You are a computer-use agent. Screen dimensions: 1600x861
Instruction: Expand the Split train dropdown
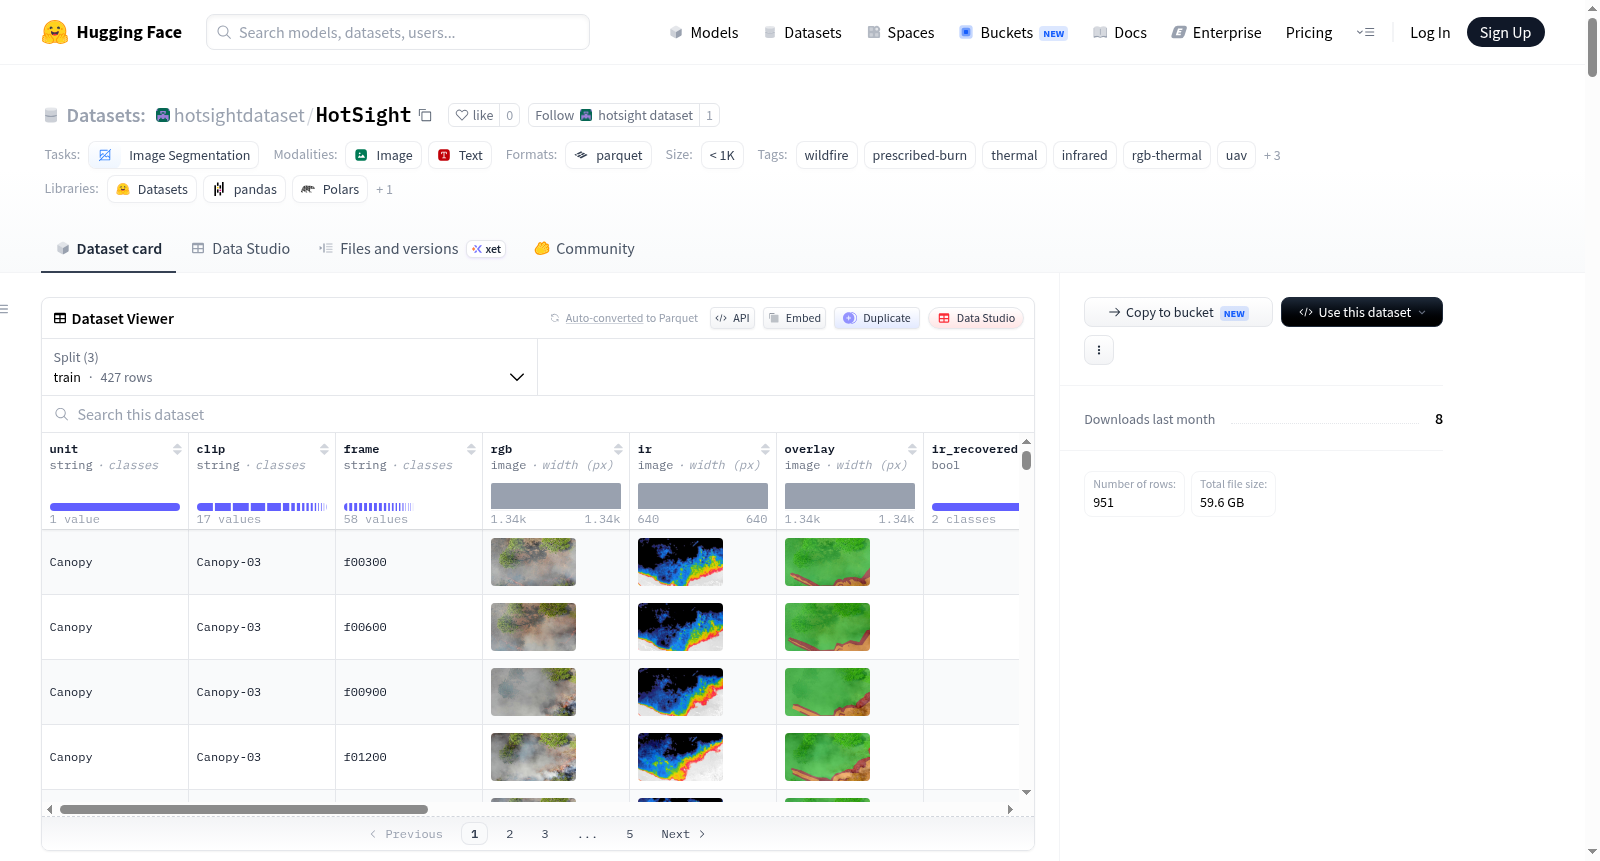point(290,367)
